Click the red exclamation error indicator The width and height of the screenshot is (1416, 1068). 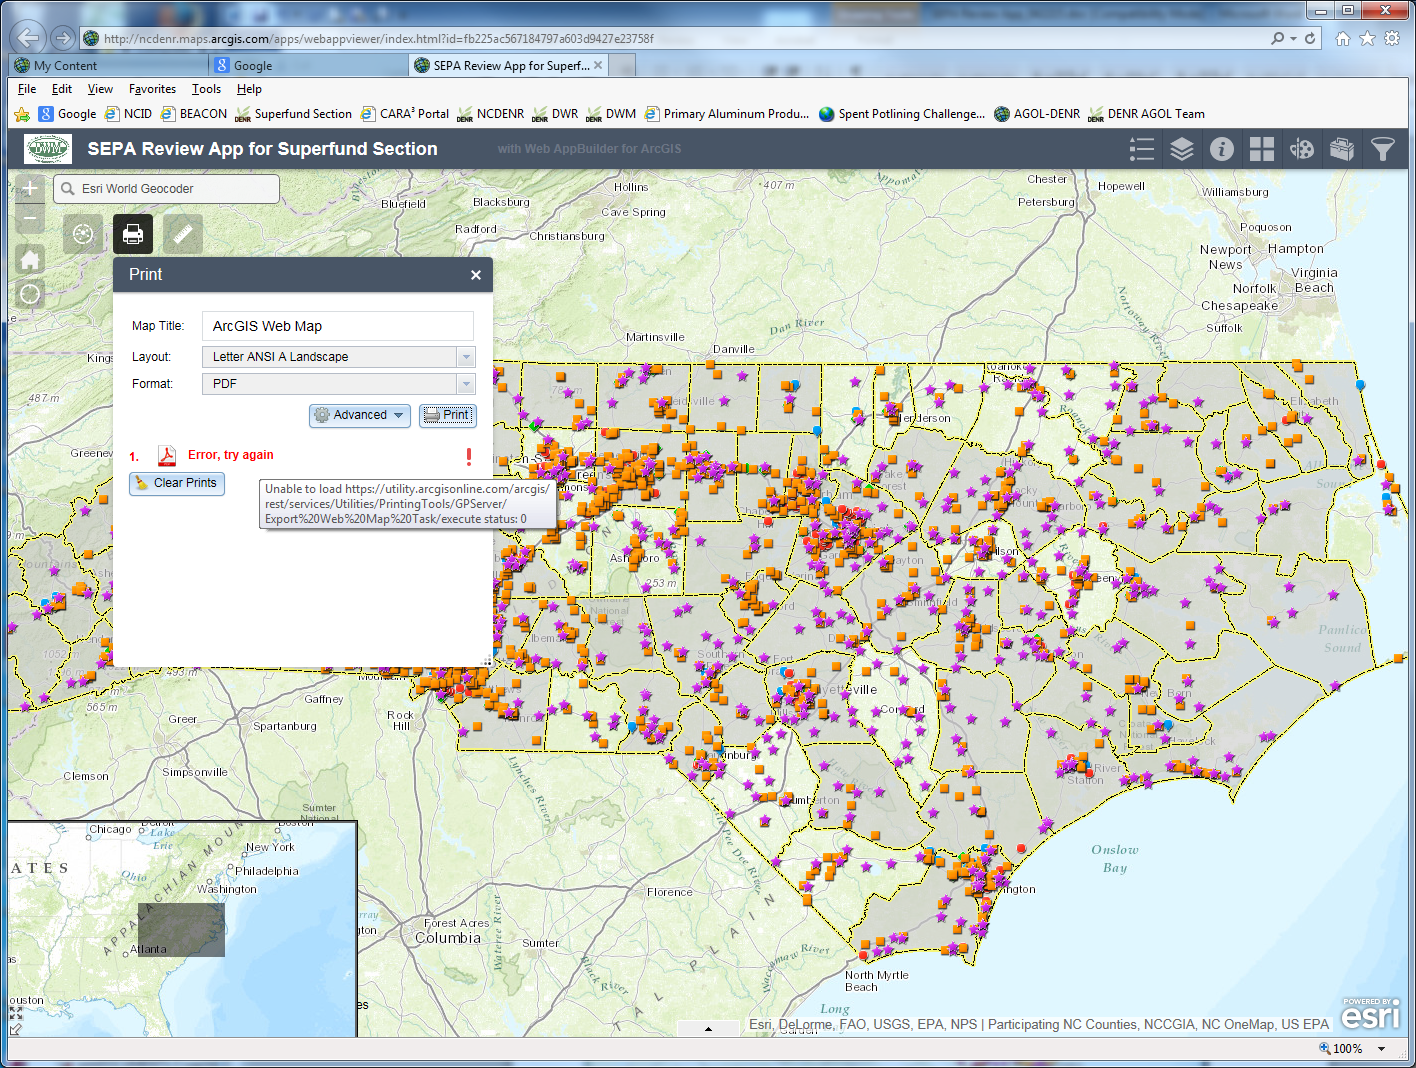pyautogui.click(x=469, y=456)
